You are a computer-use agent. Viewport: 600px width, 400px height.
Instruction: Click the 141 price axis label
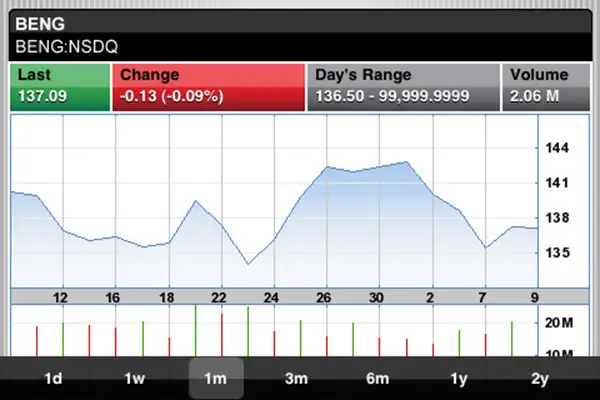pos(557,183)
